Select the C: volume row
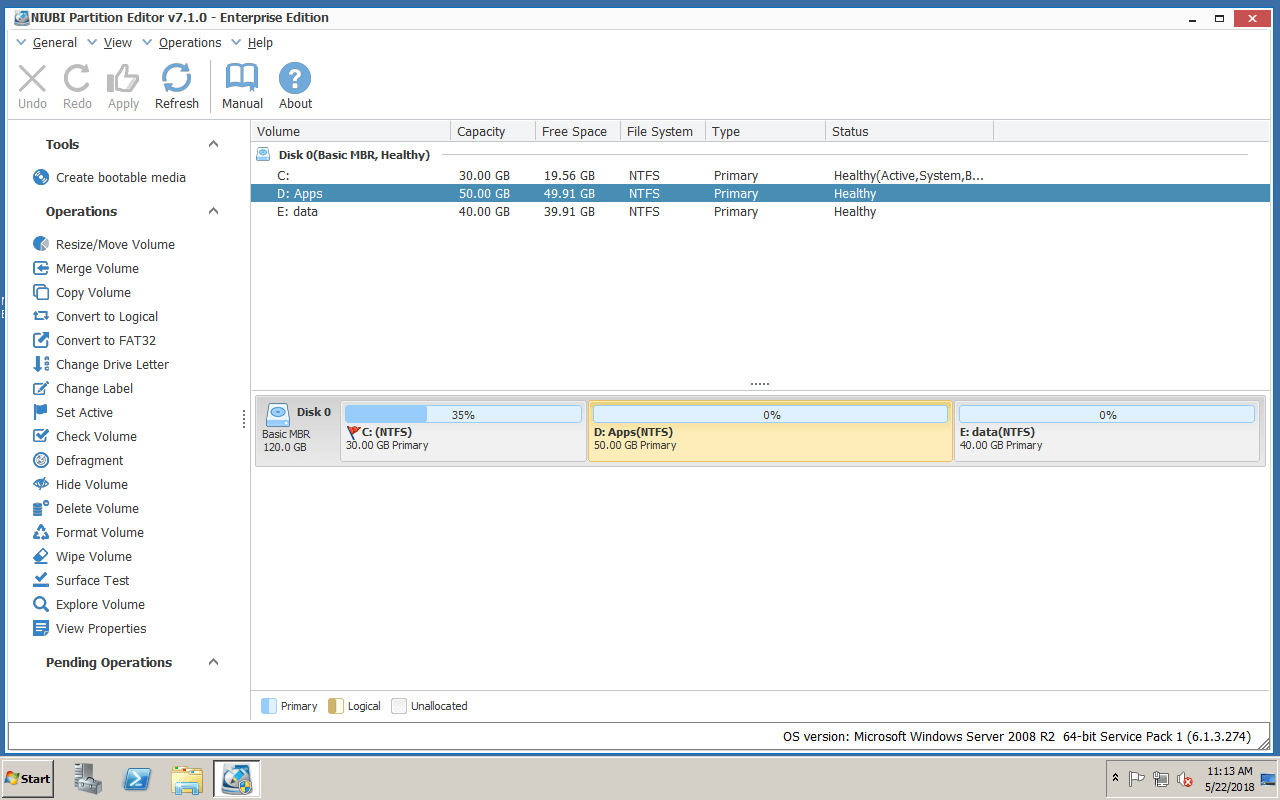Image resolution: width=1280 pixels, height=800 pixels. point(760,175)
